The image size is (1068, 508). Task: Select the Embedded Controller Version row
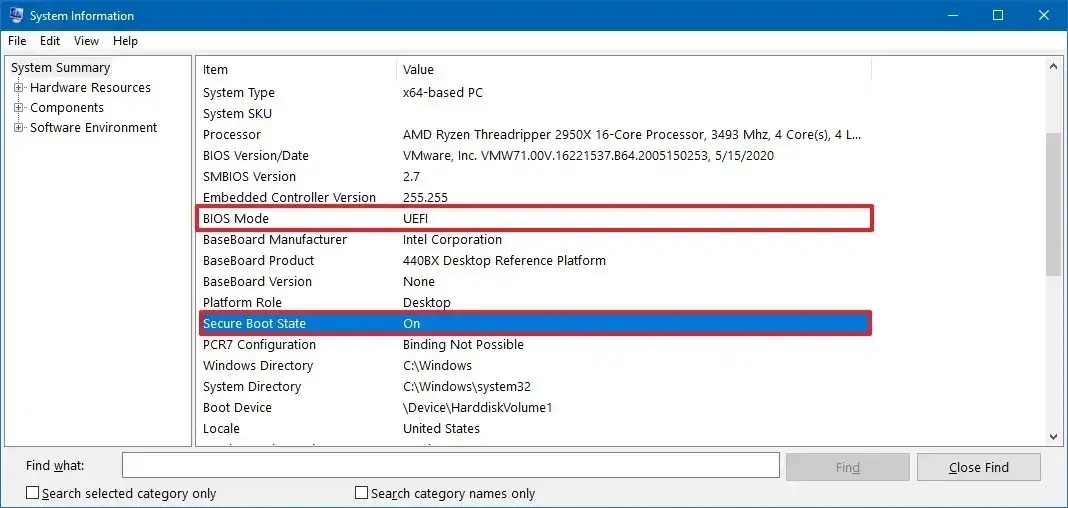[x=535, y=197]
